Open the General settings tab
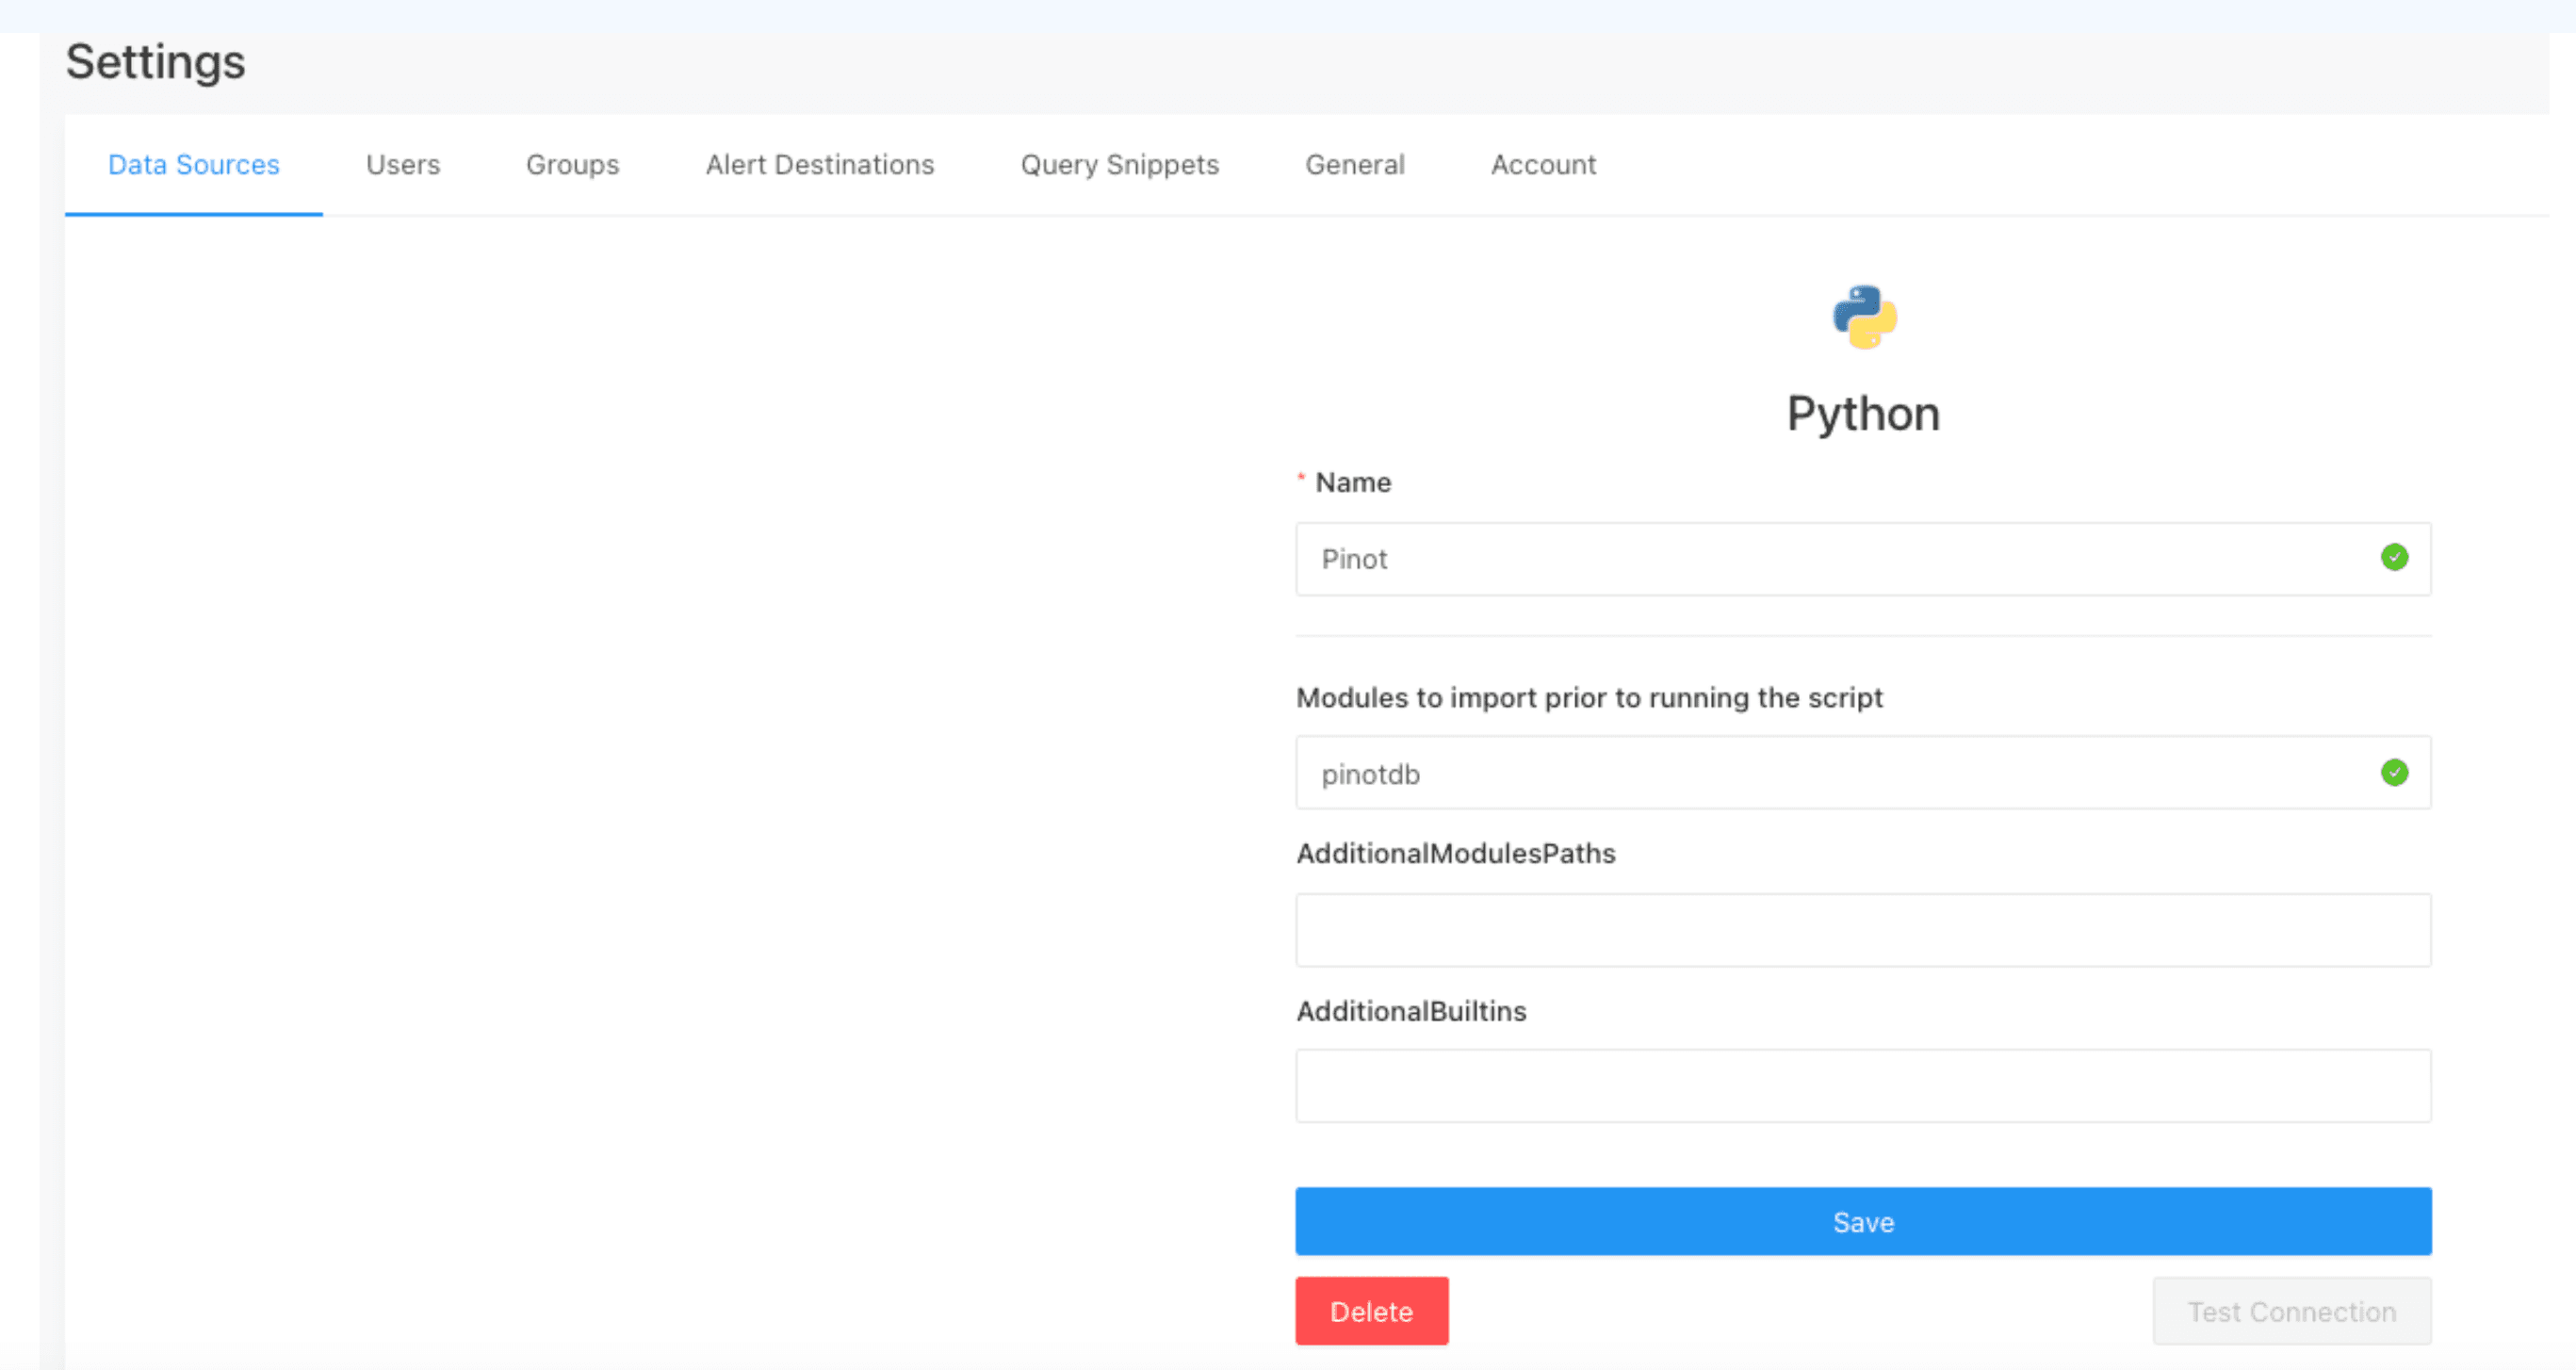This screenshot has height=1370, width=2576. pos(1355,164)
